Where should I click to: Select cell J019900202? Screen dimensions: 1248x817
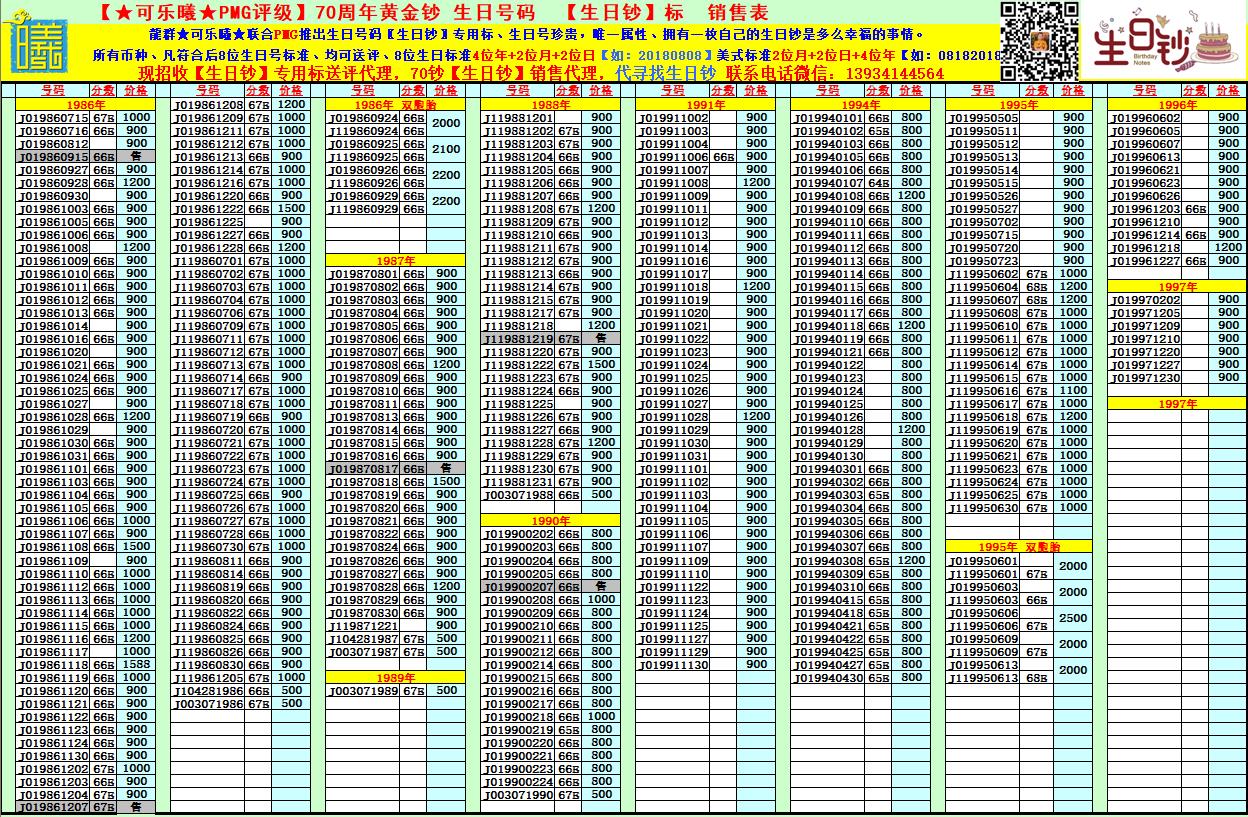(519, 534)
